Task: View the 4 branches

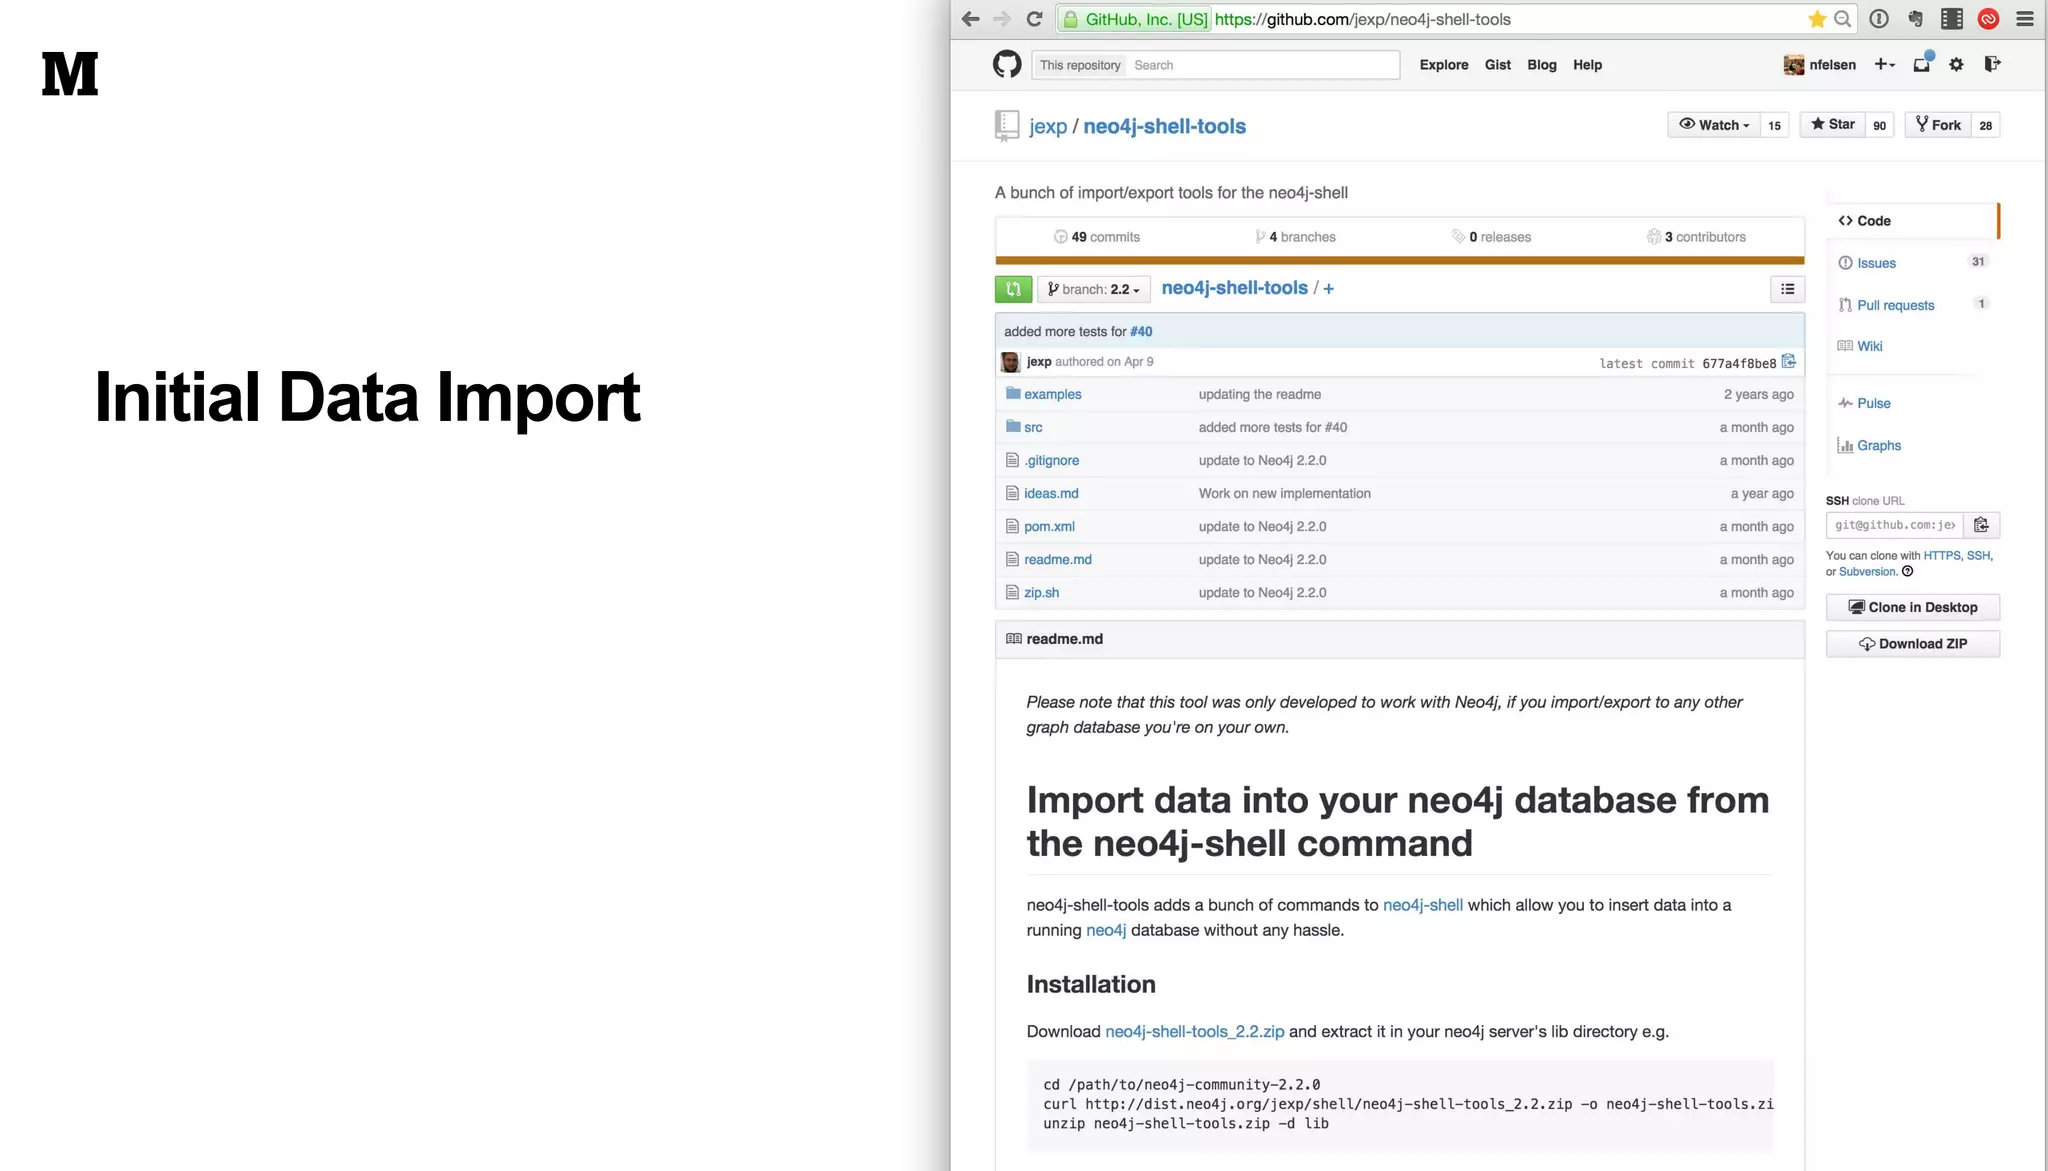Action: [1295, 237]
